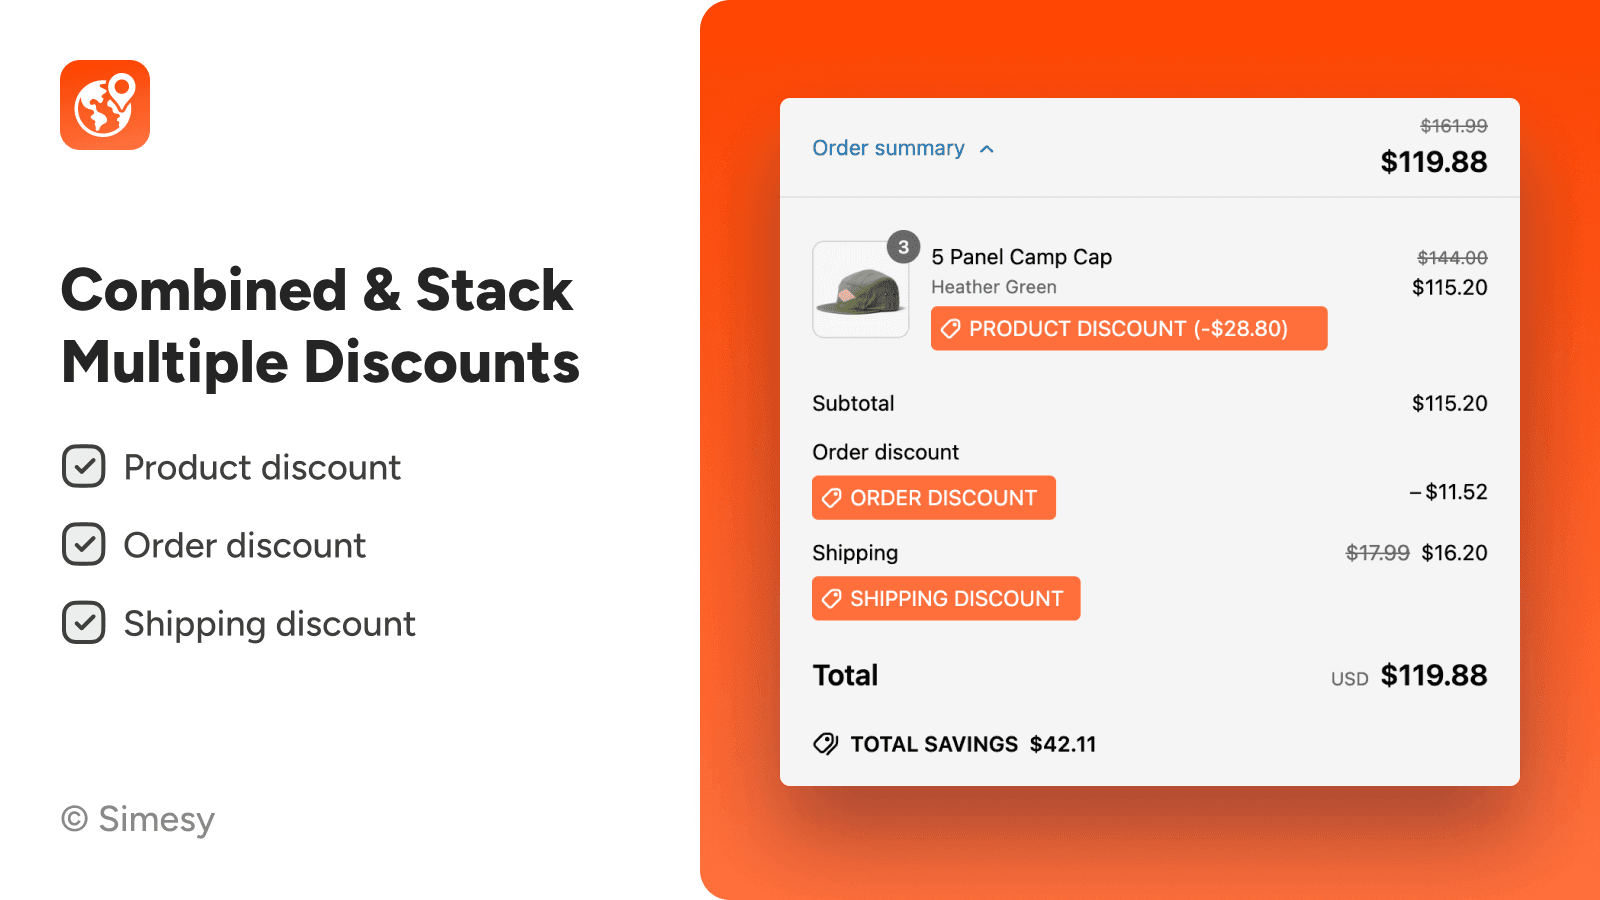Click the quantity badge showing 3
Image resolution: width=1600 pixels, height=900 pixels.
tap(903, 247)
